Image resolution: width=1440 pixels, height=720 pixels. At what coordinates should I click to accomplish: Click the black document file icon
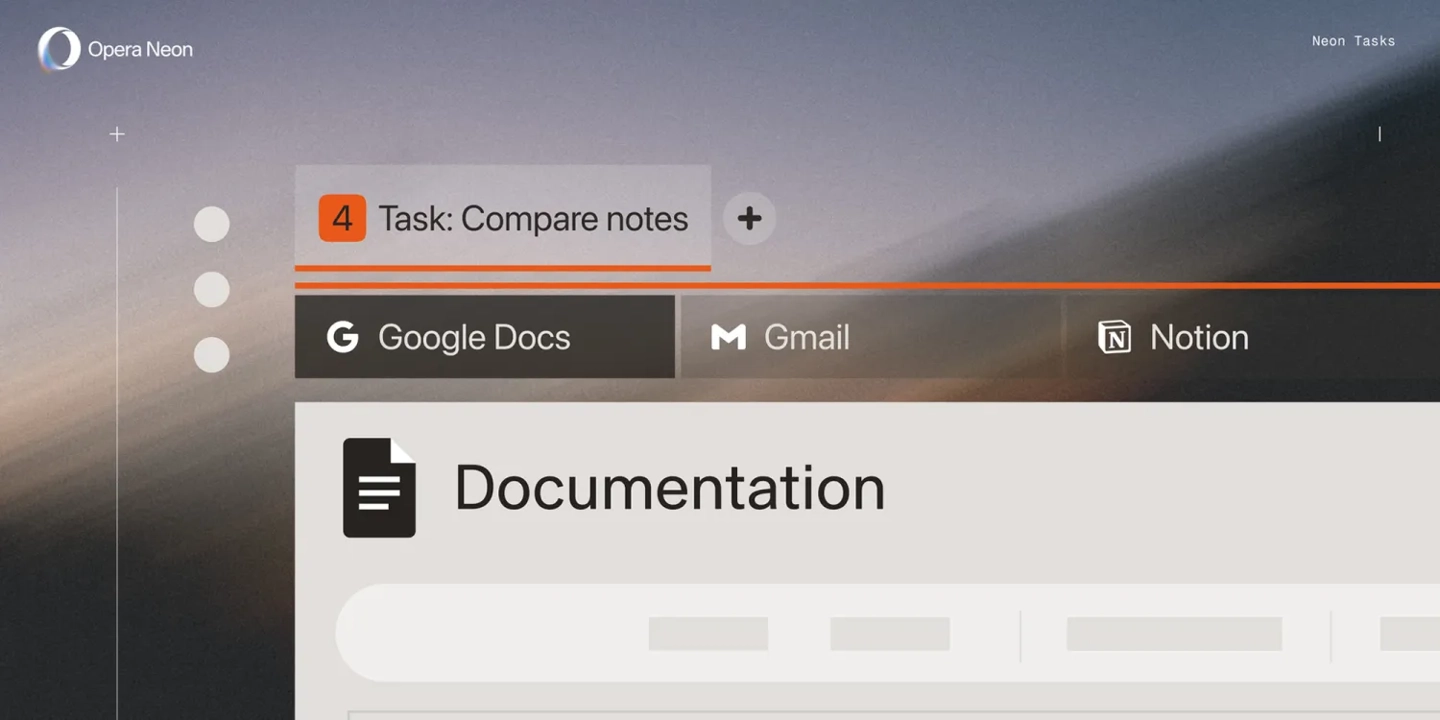click(x=379, y=488)
